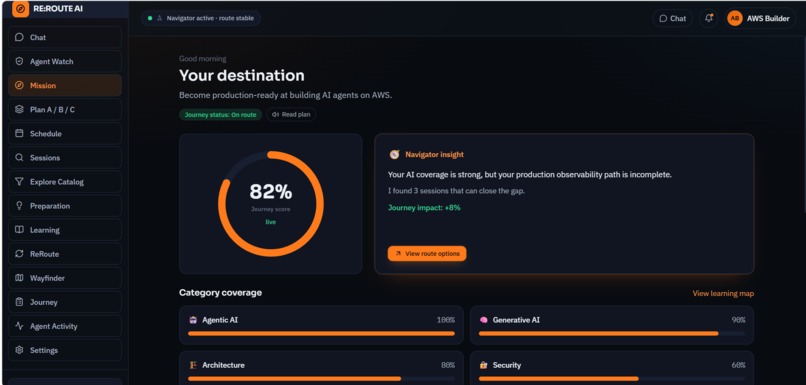Click Journey status: On route badge
Image resolution: width=806 pixels, height=385 pixels.
coord(221,115)
